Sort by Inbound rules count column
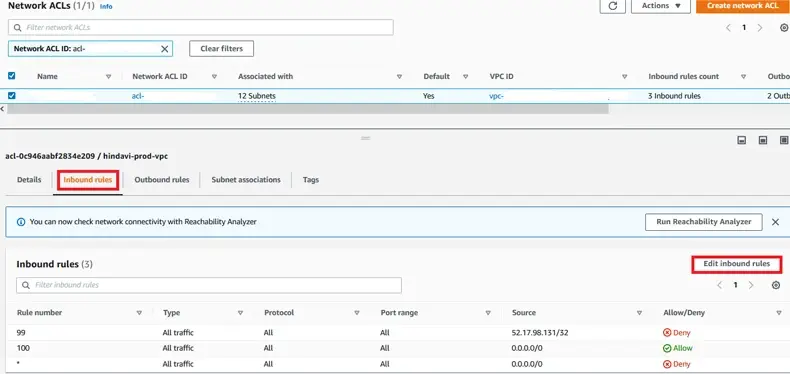The width and height of the screenshot is (790, 374). (743, 77)
